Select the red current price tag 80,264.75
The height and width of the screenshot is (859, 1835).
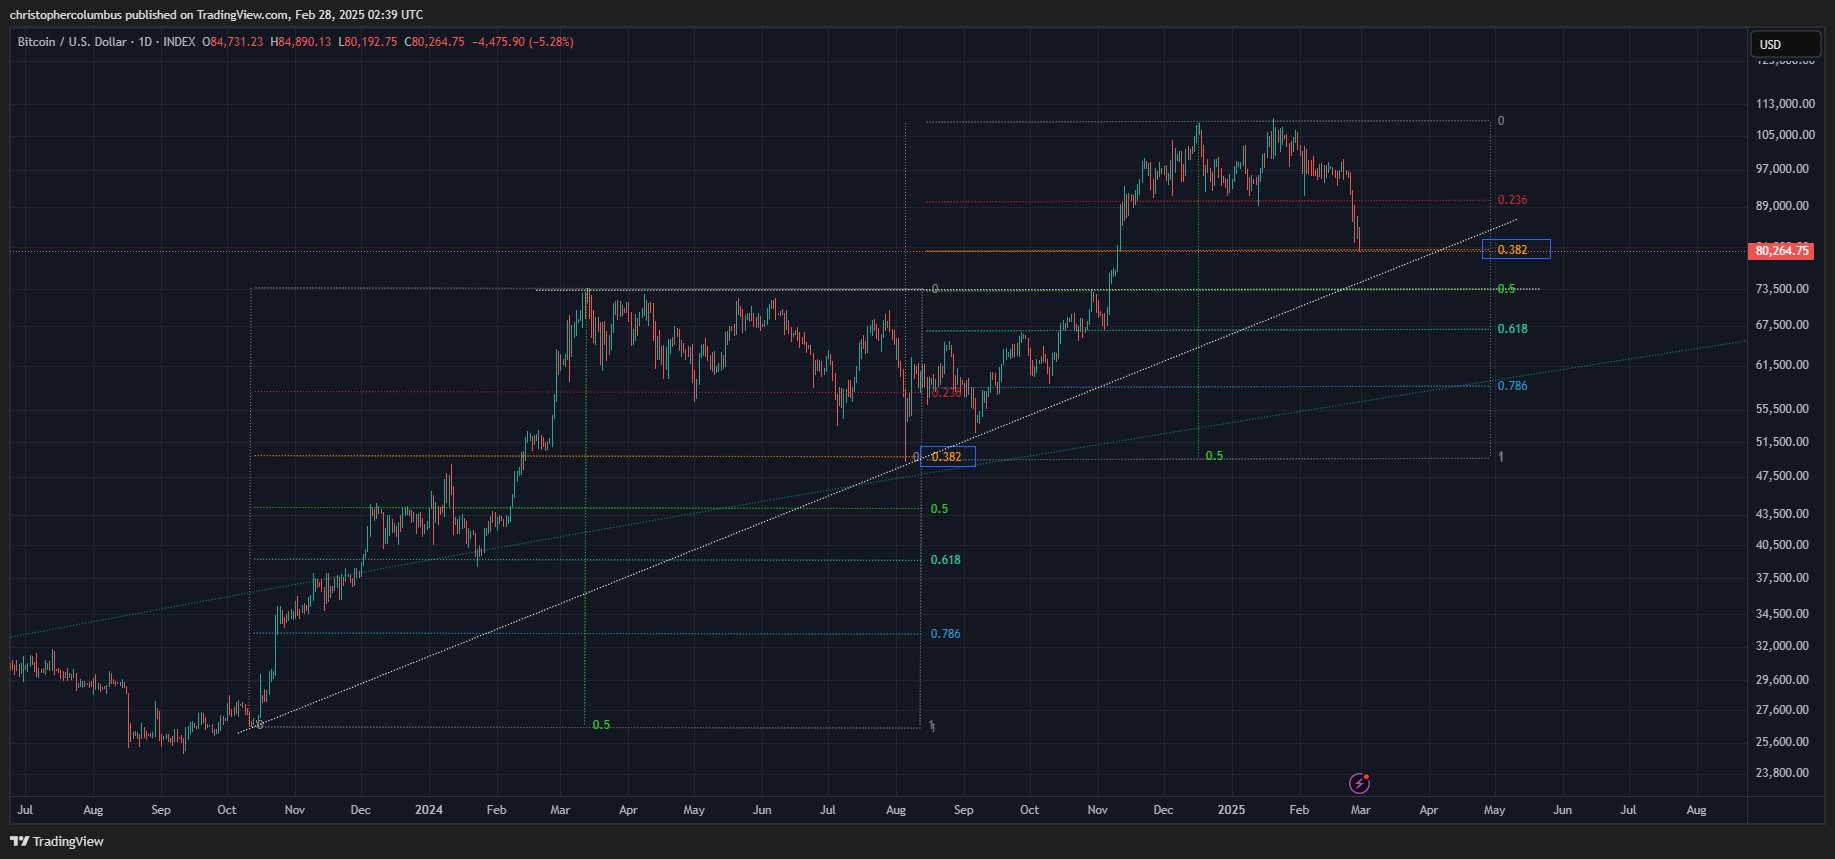pyautogui.click(x=1782, y=251)
